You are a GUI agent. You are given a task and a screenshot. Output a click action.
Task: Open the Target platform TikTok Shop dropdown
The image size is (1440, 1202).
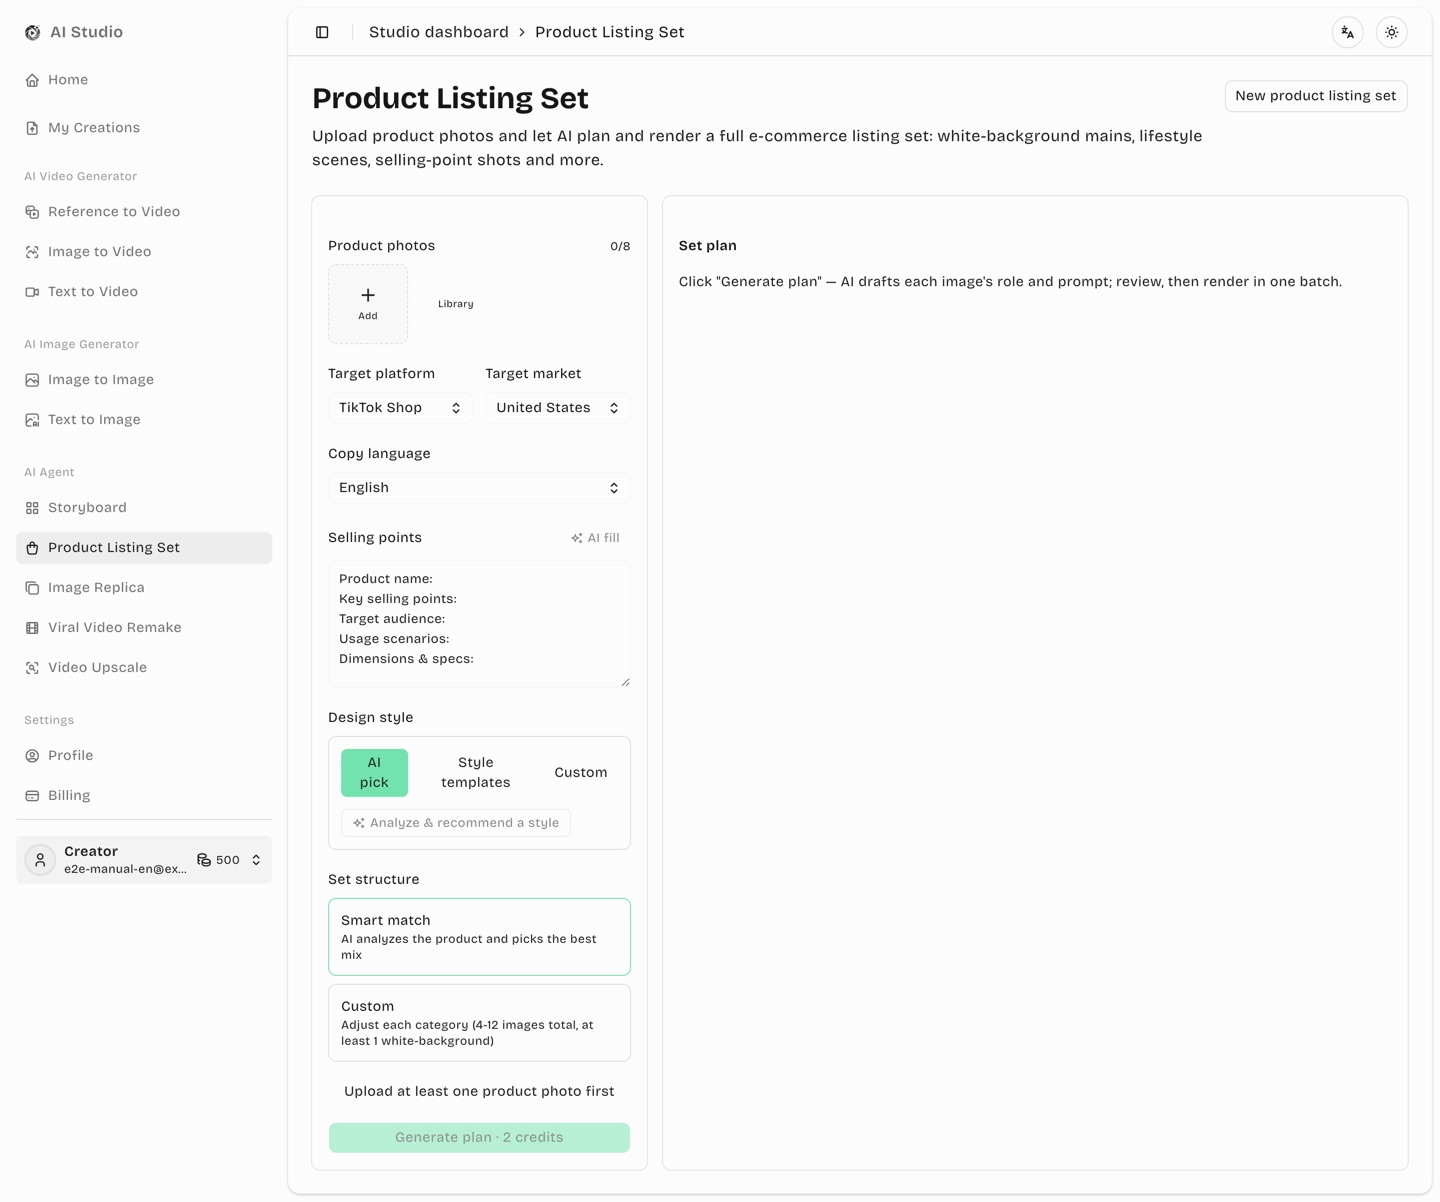point(400,408)
